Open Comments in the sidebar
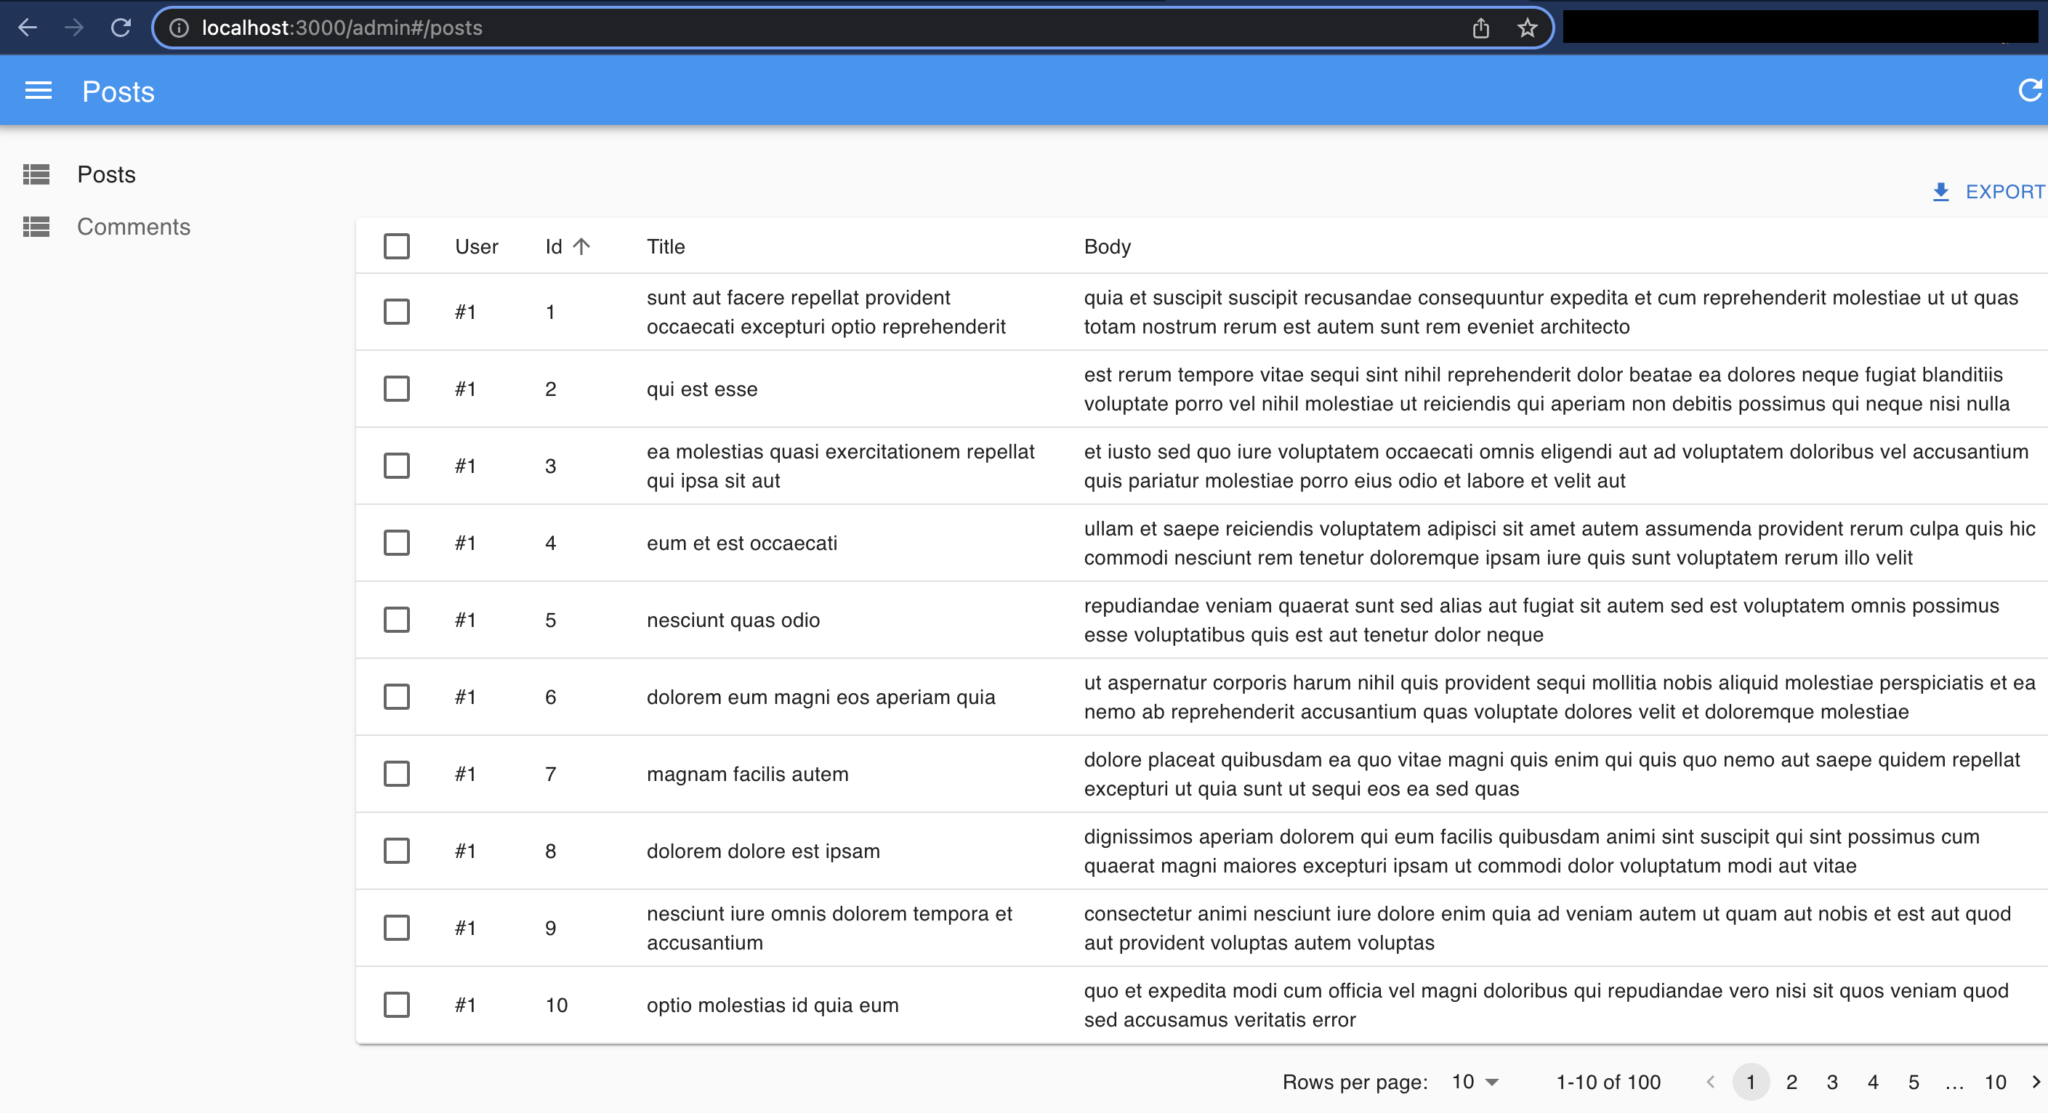Image resolution: width=2048 pixels, height=1113 pixels. click(133, 227)
